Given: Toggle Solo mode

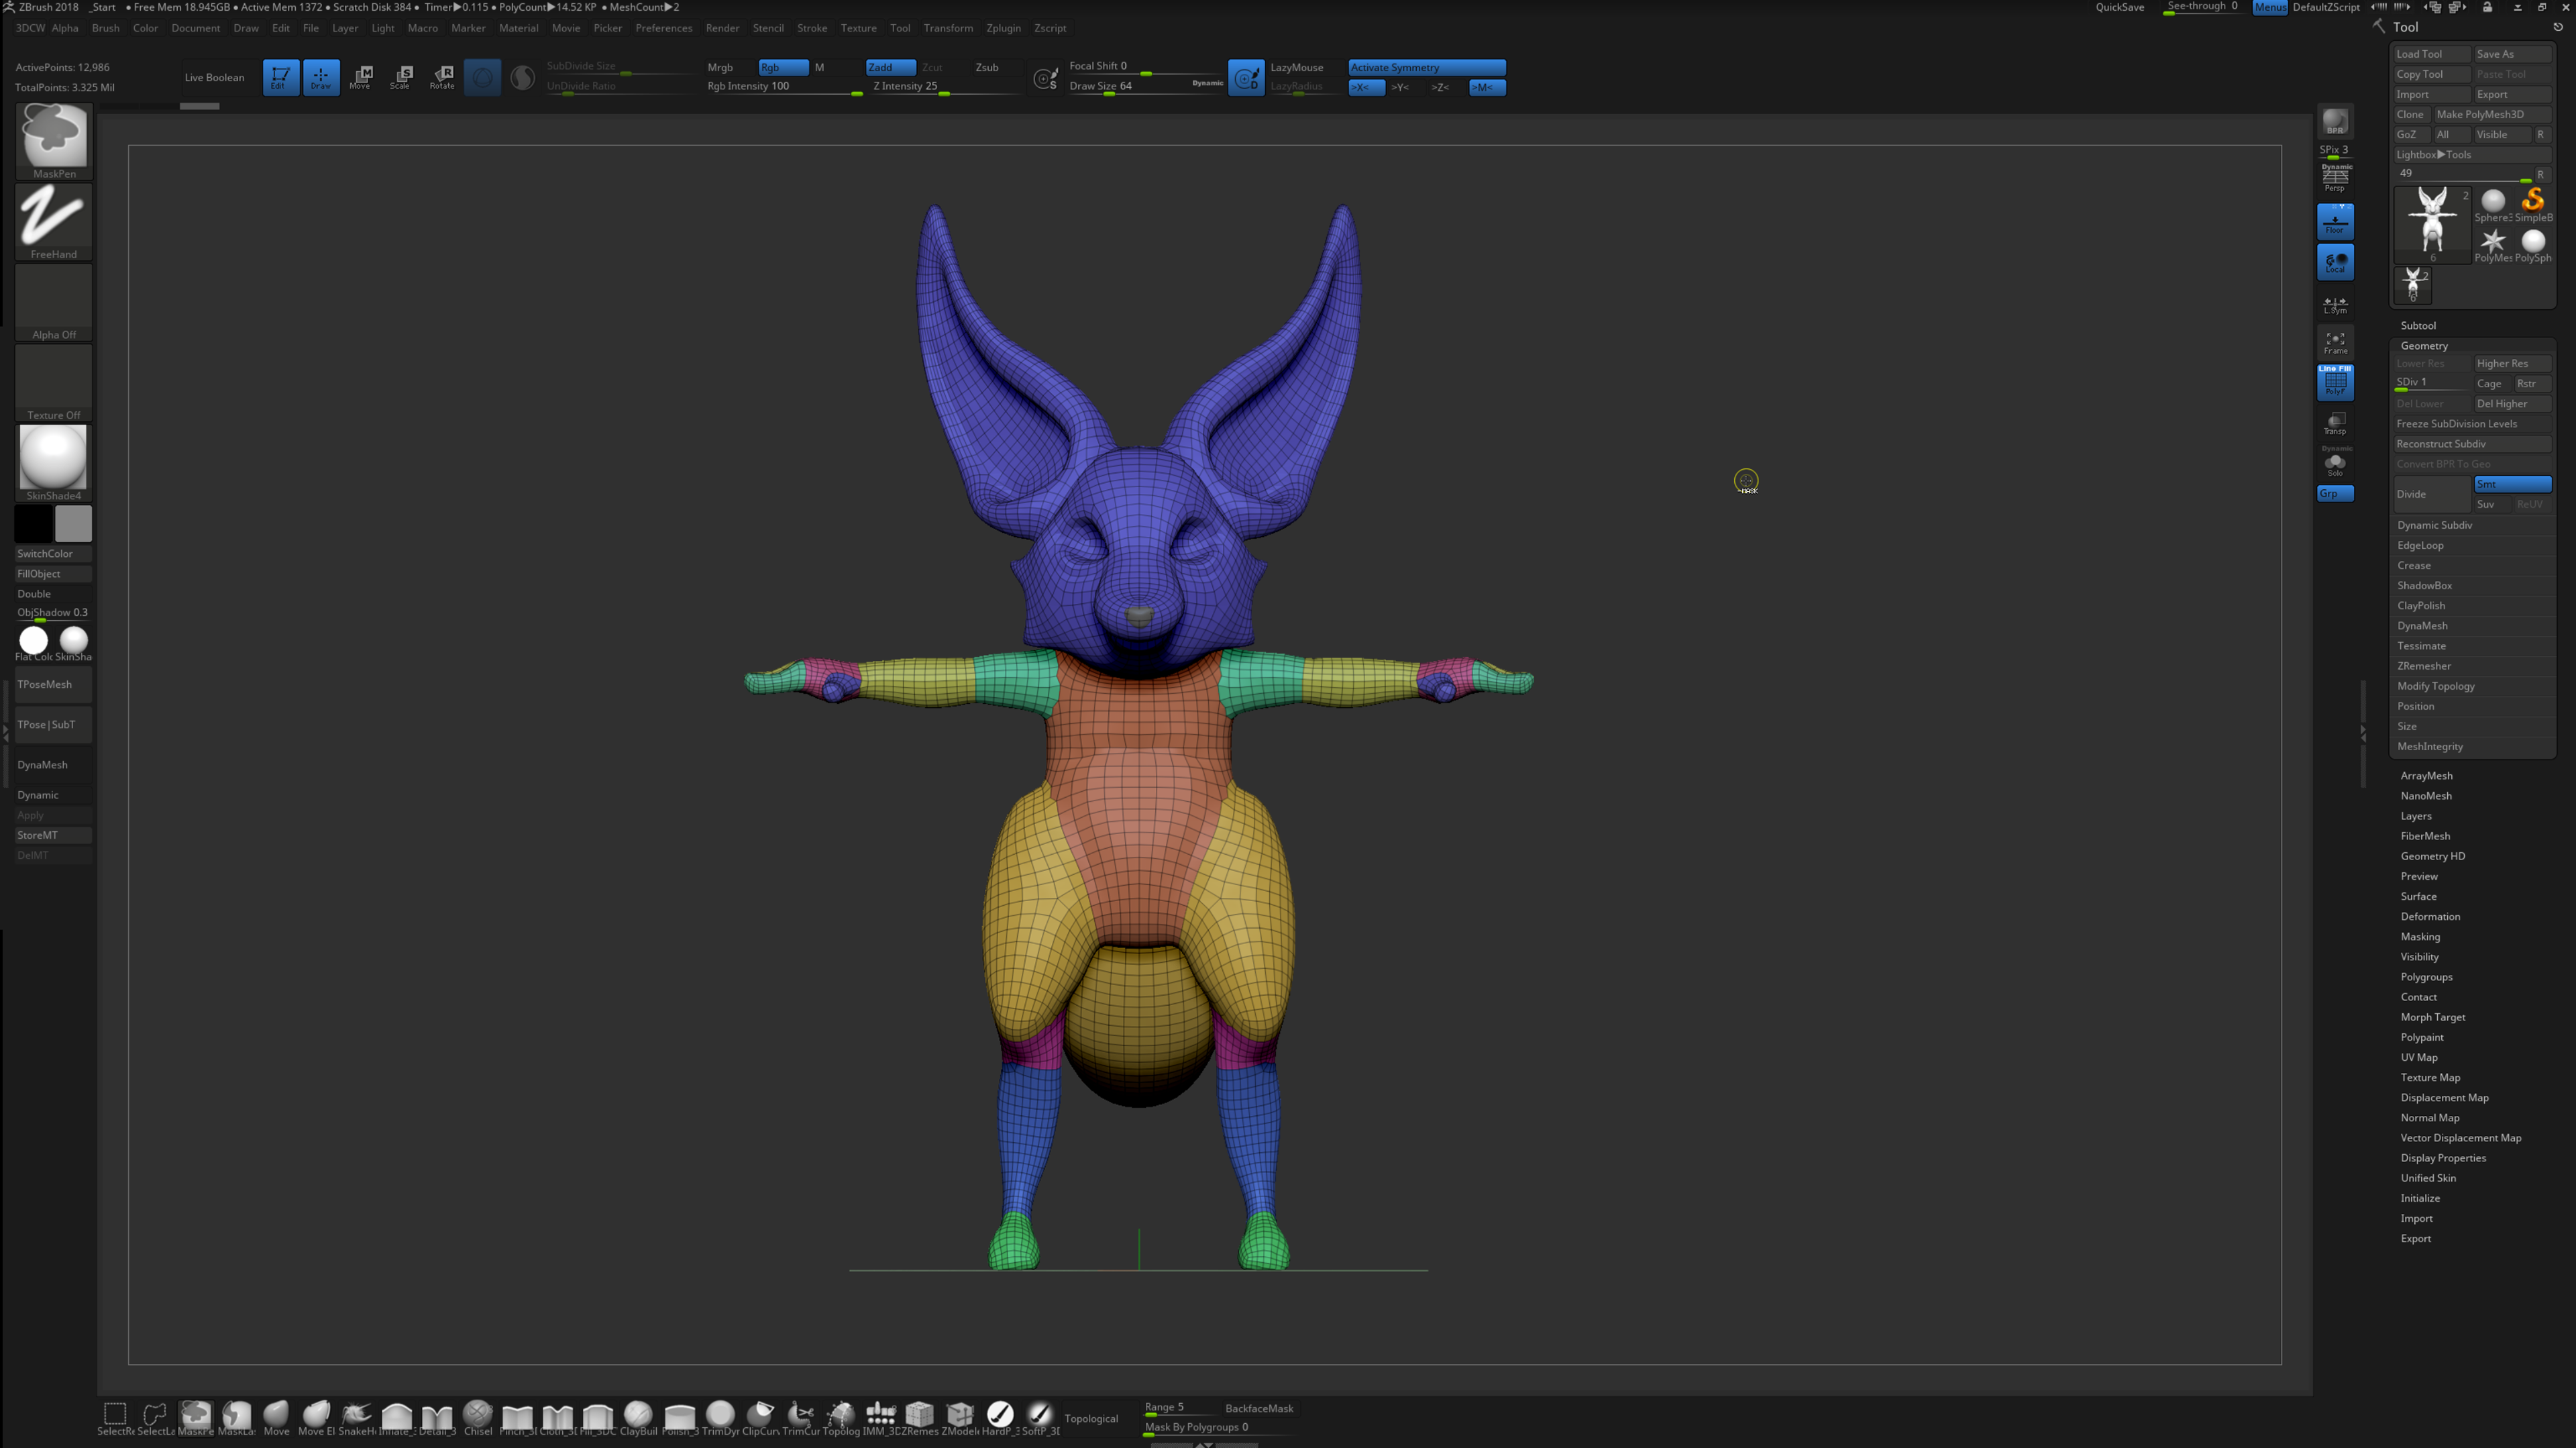Looking at the screenshot, I should [2335, 462].
